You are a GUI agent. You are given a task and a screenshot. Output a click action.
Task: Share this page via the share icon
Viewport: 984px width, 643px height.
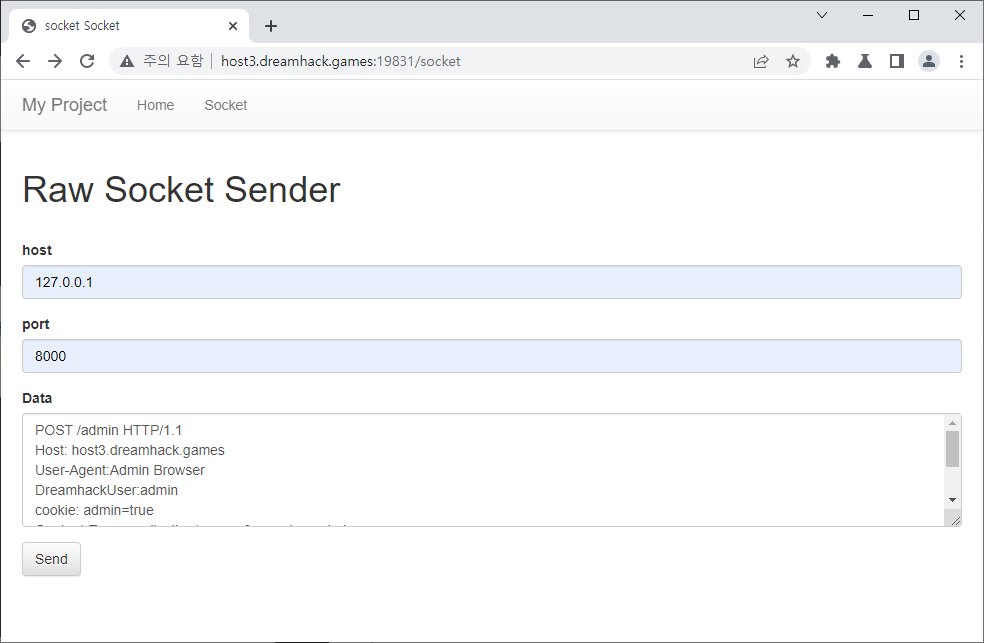(x=761, y=61)
